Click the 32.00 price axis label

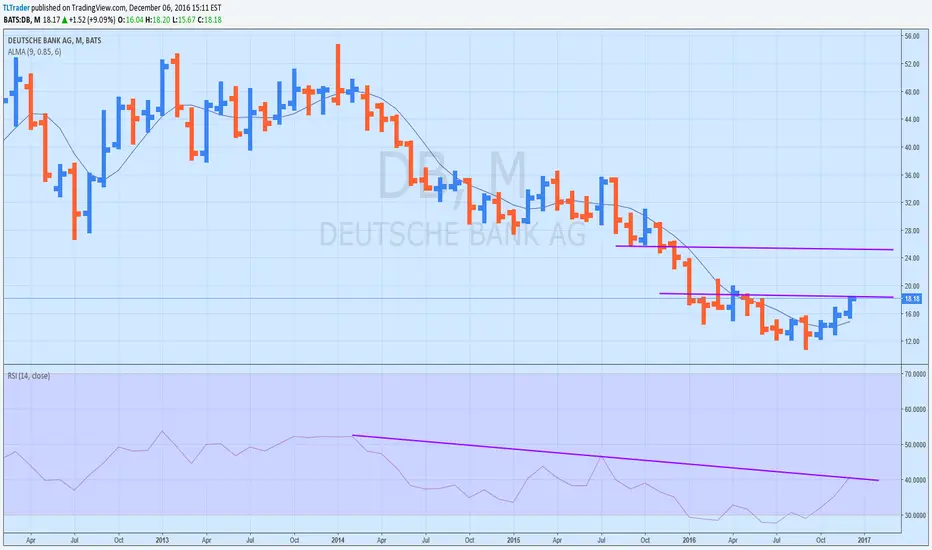click(x=912, y=203)
